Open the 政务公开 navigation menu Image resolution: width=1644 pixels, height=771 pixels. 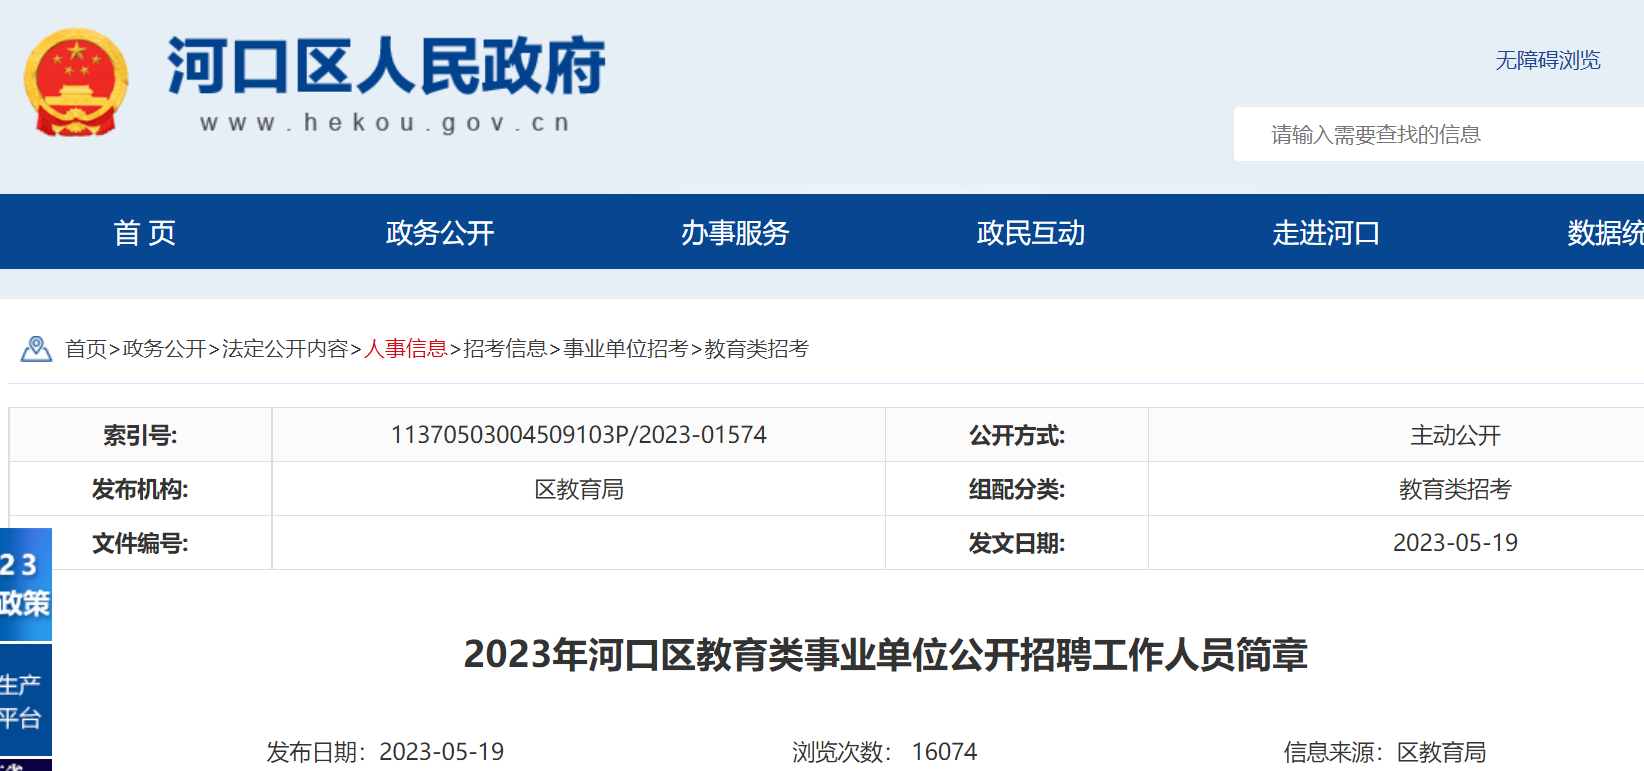point(440,233)
